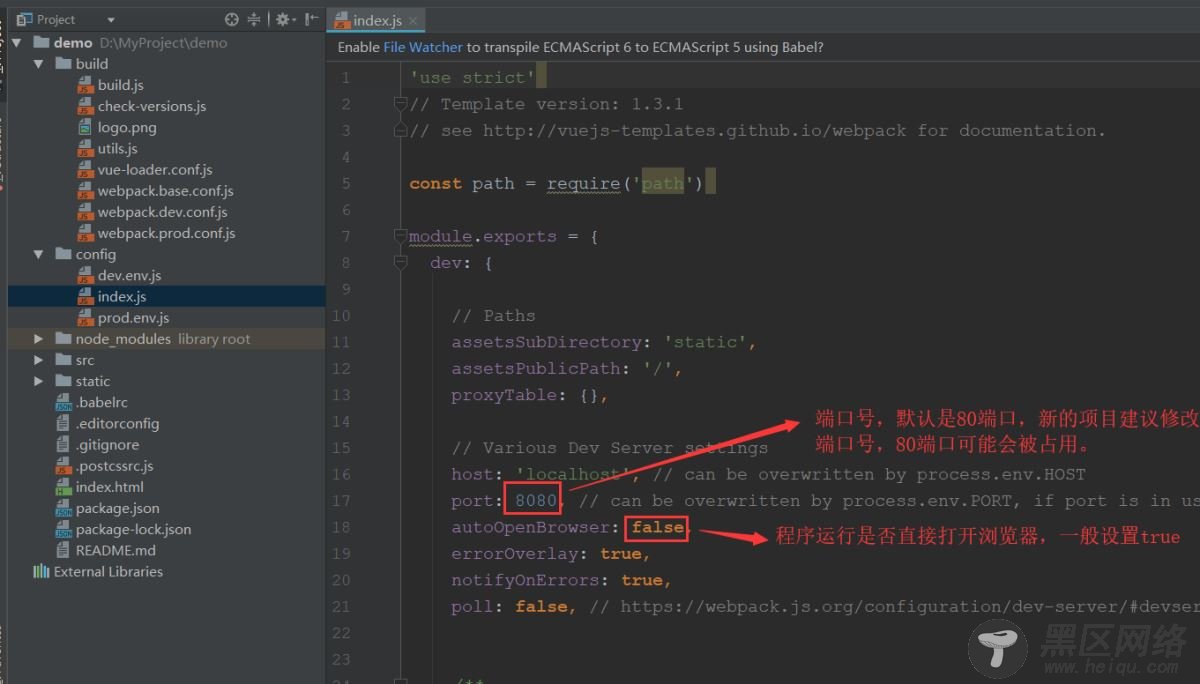The height and width of the screenshot is (684, 1200).
Task: Select webpack.base.conf.js file
Action: [x=165, y=190]
